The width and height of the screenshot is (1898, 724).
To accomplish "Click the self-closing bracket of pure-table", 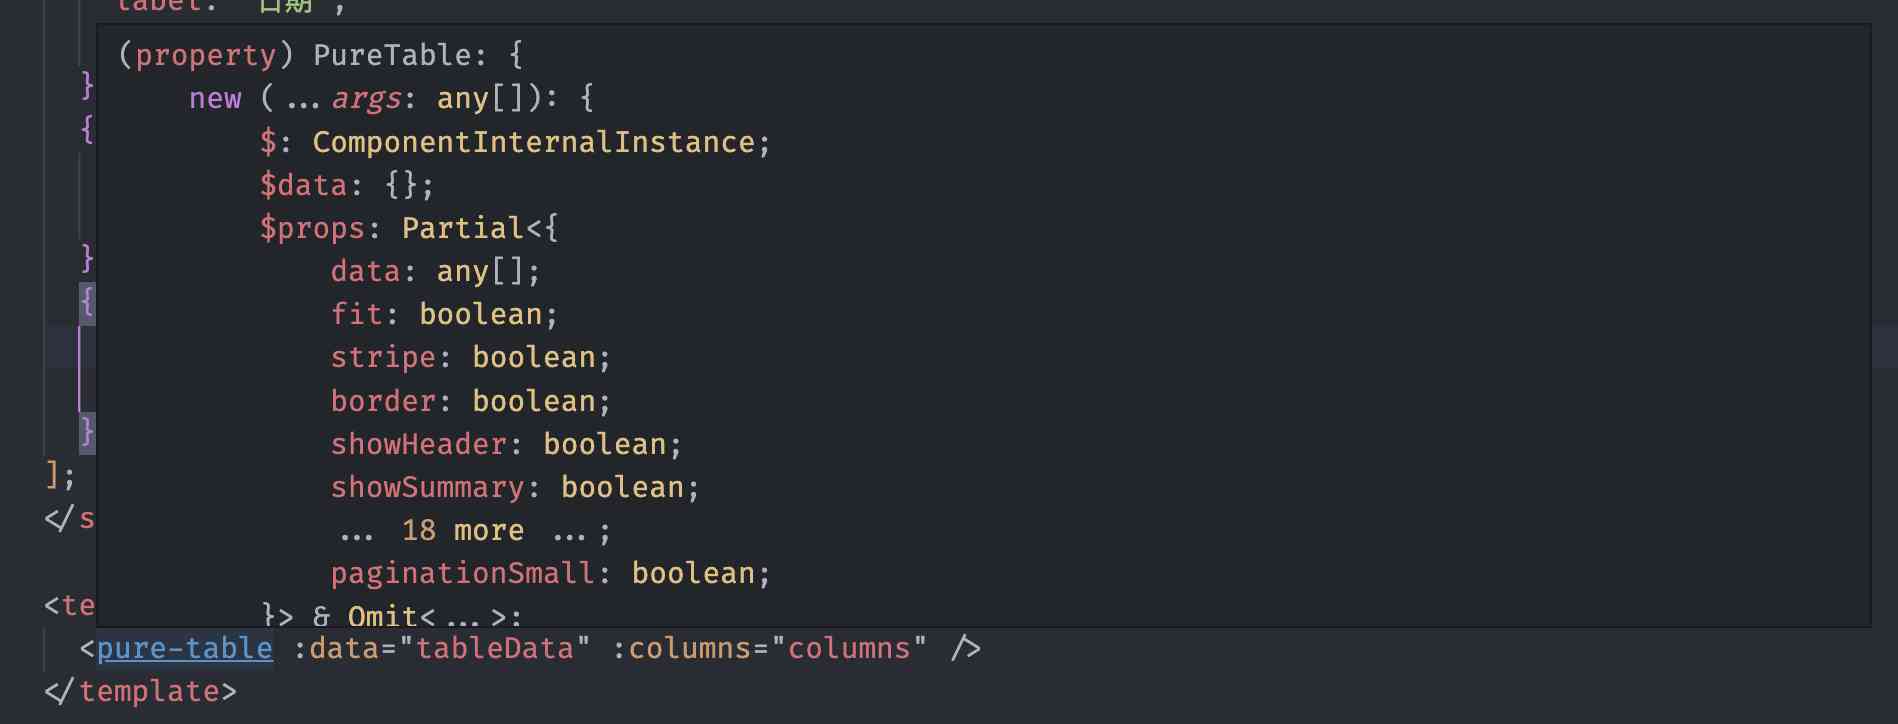I will click(965, 649).
